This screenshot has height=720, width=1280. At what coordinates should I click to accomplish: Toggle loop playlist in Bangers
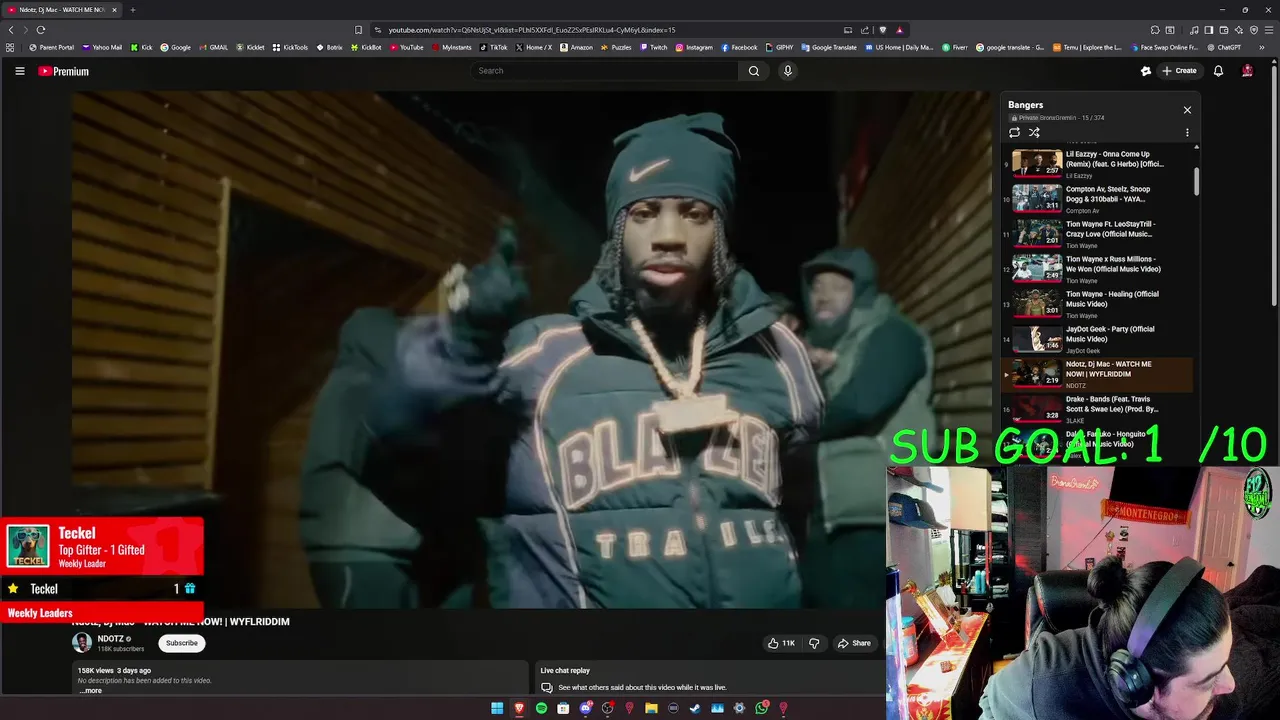(x=1014, y=132)
